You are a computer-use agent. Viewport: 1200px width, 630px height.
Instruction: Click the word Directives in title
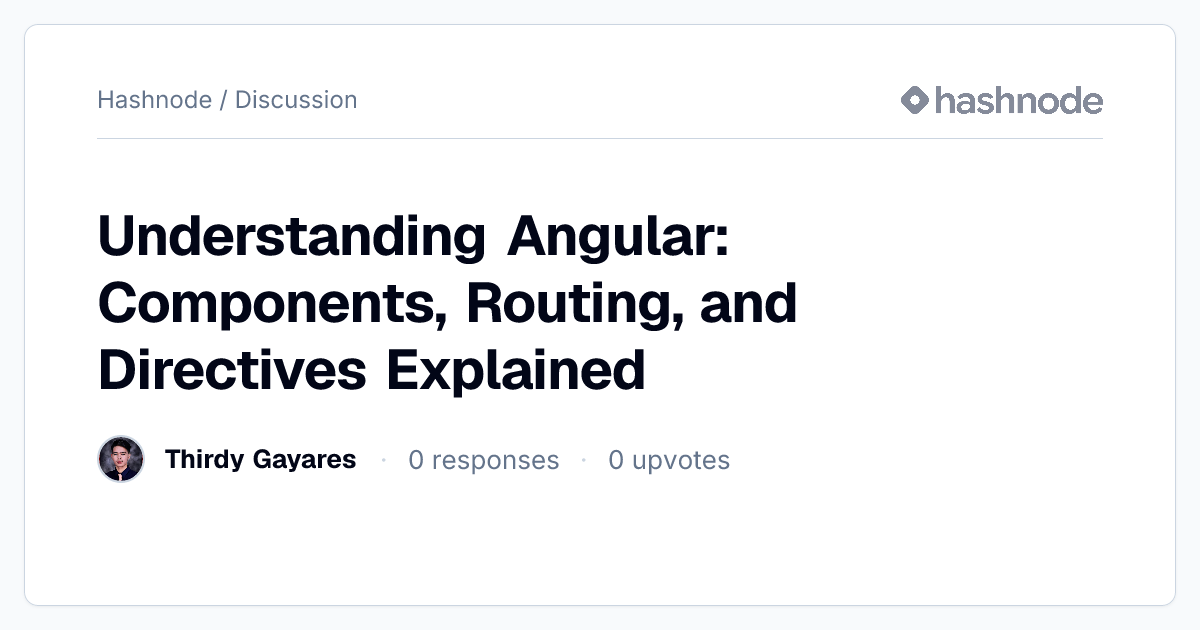pos(233,369)
